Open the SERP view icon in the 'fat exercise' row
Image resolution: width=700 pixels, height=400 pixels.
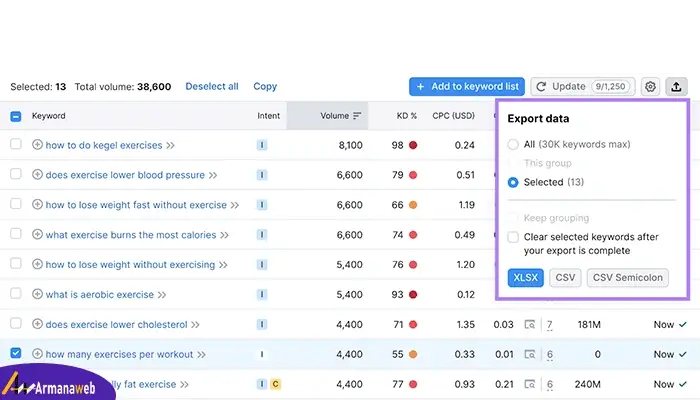[x=530, y=384]
